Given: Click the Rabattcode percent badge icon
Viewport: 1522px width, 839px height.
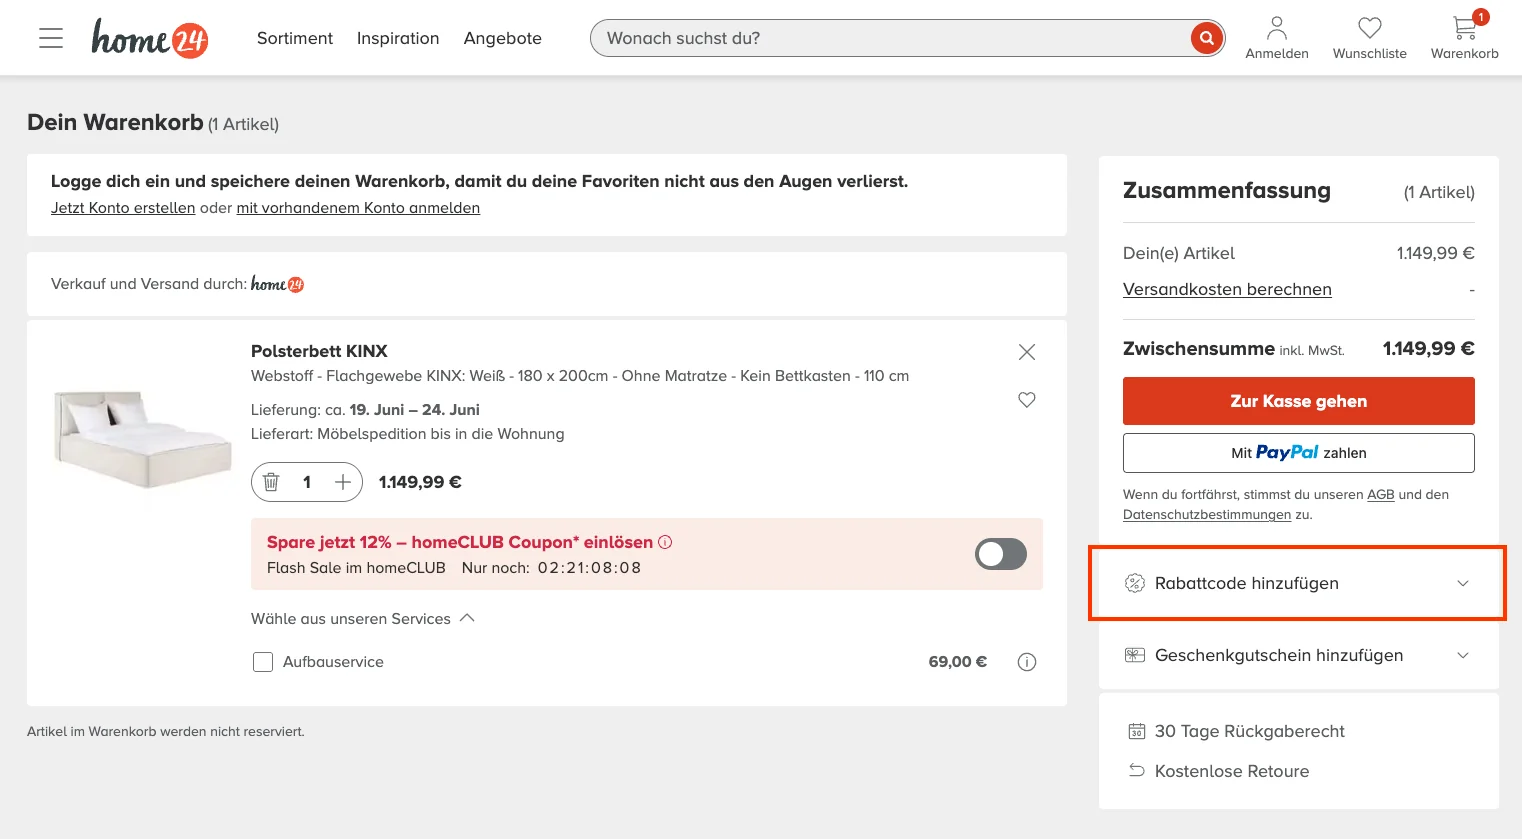Looking at the screenshot, I should [1135, 583].
